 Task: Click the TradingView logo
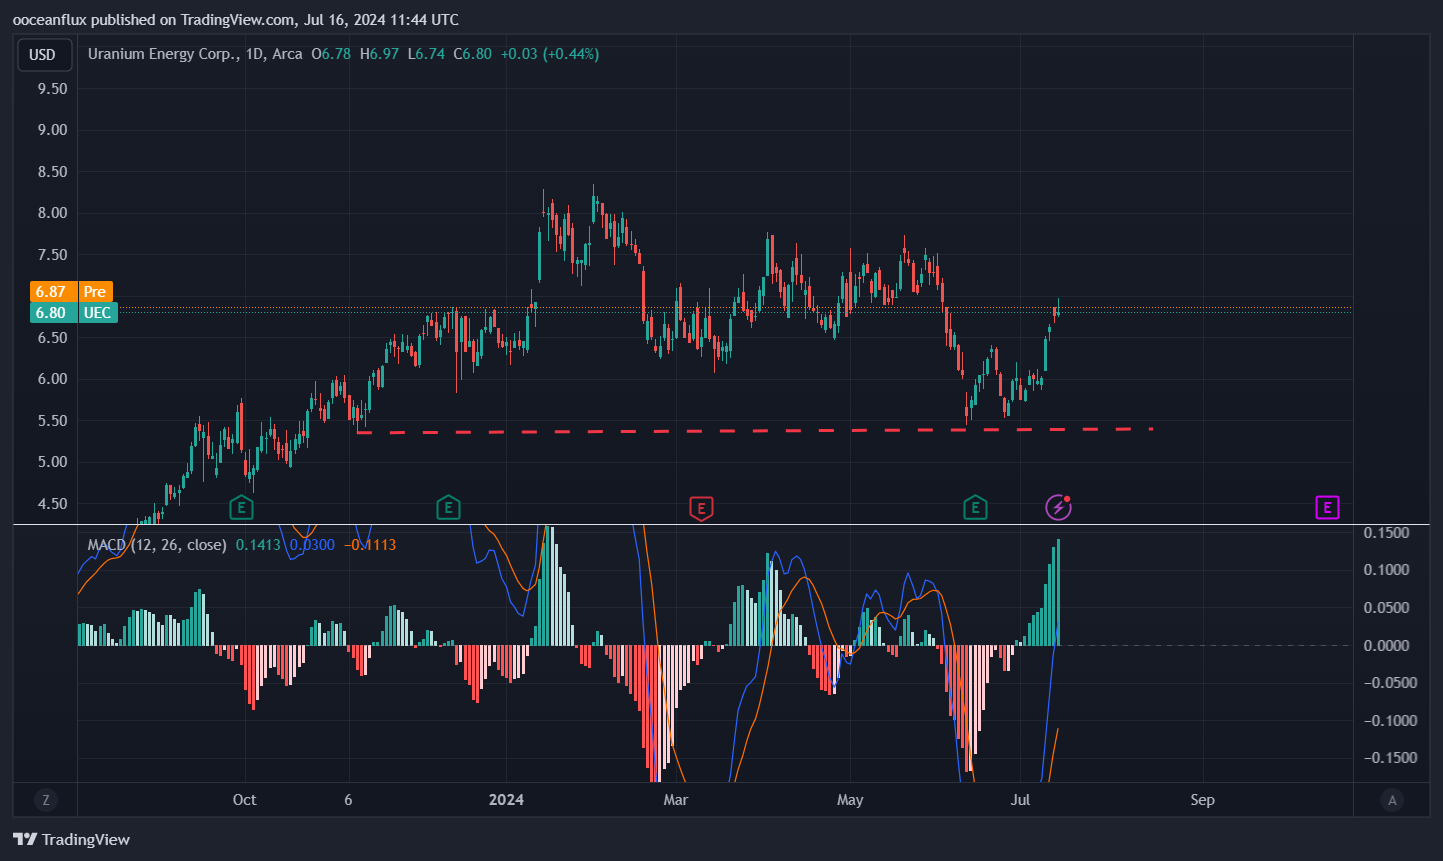(x=72, y=840)
